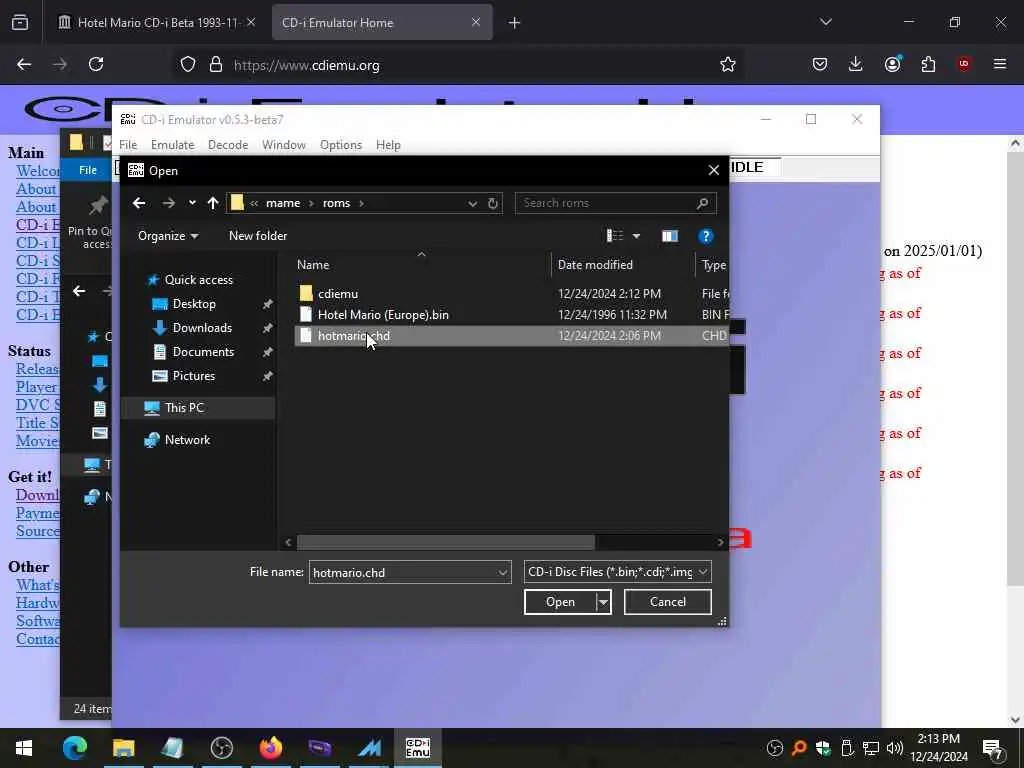Open the view options dropdown arrow
Image resolution: width=1024 pixels, height=768 pixels.
pyautogui.click(x=636, y=236)
